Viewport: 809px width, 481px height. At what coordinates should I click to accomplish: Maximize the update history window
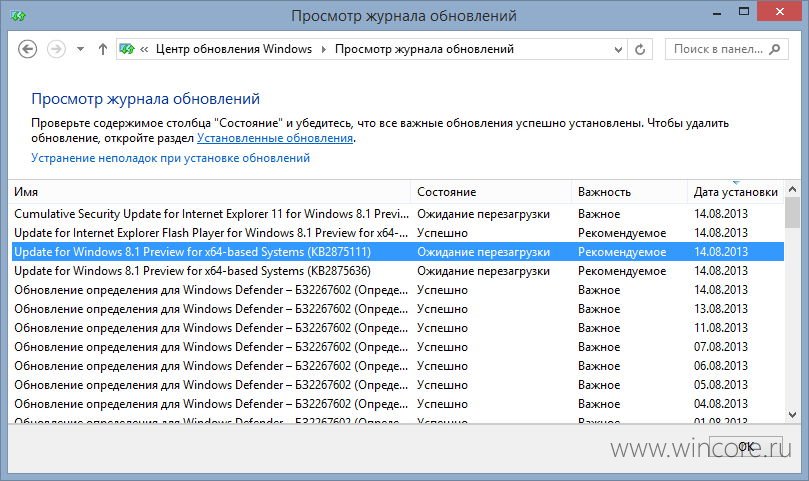(x=743, y=11)
